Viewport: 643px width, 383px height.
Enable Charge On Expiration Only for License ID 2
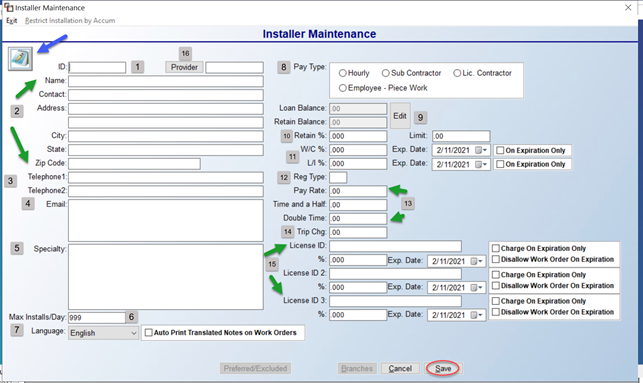[495, 274]
